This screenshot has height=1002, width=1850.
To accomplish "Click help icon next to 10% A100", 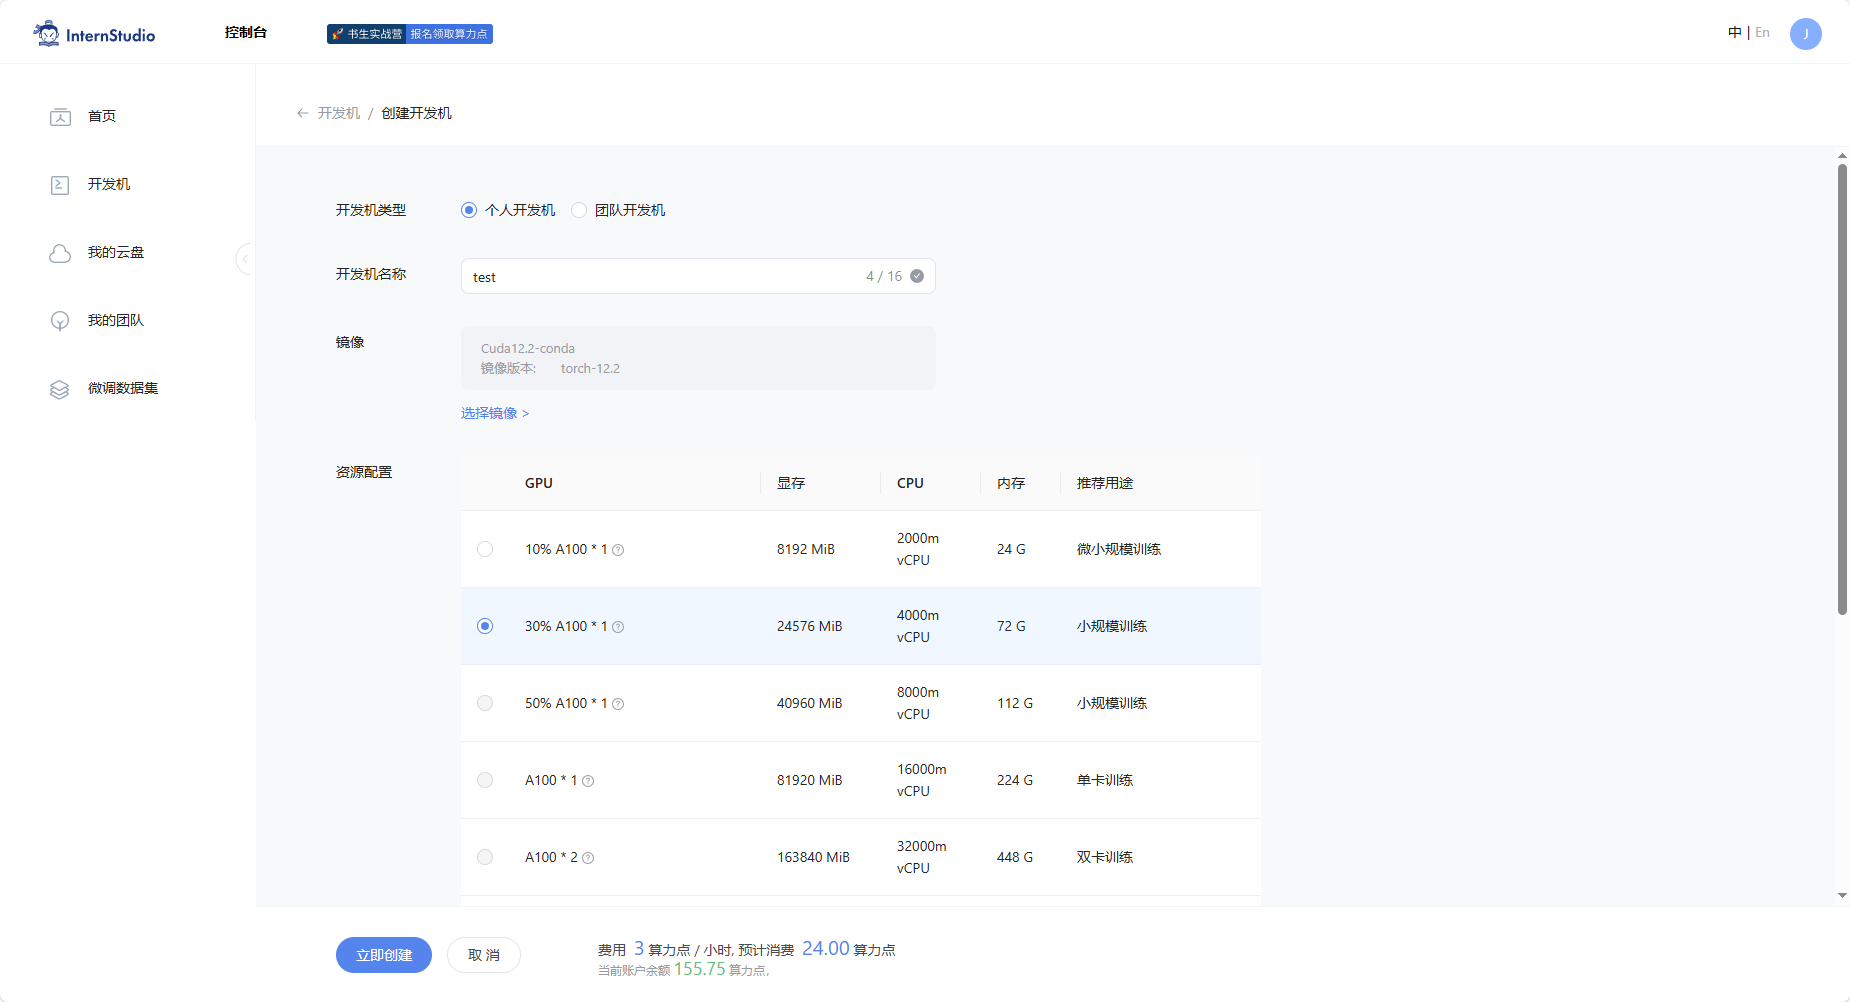I will point(618,550).
